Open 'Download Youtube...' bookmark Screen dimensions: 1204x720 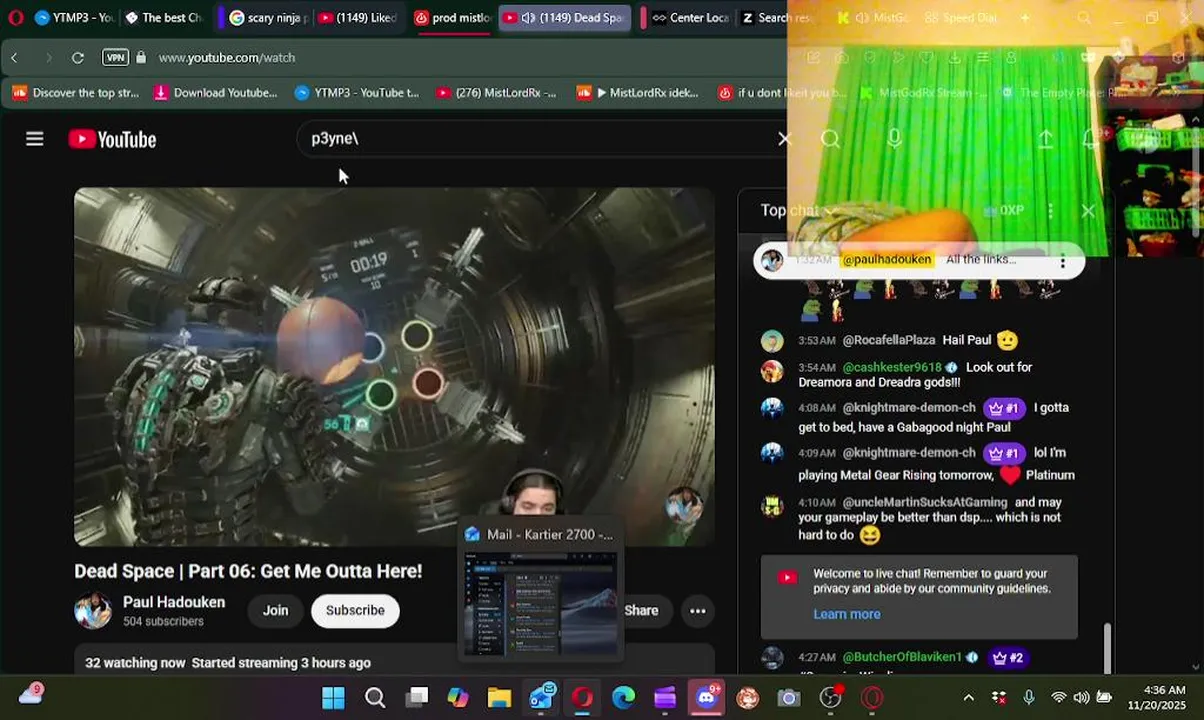click(x=215, y=93)
